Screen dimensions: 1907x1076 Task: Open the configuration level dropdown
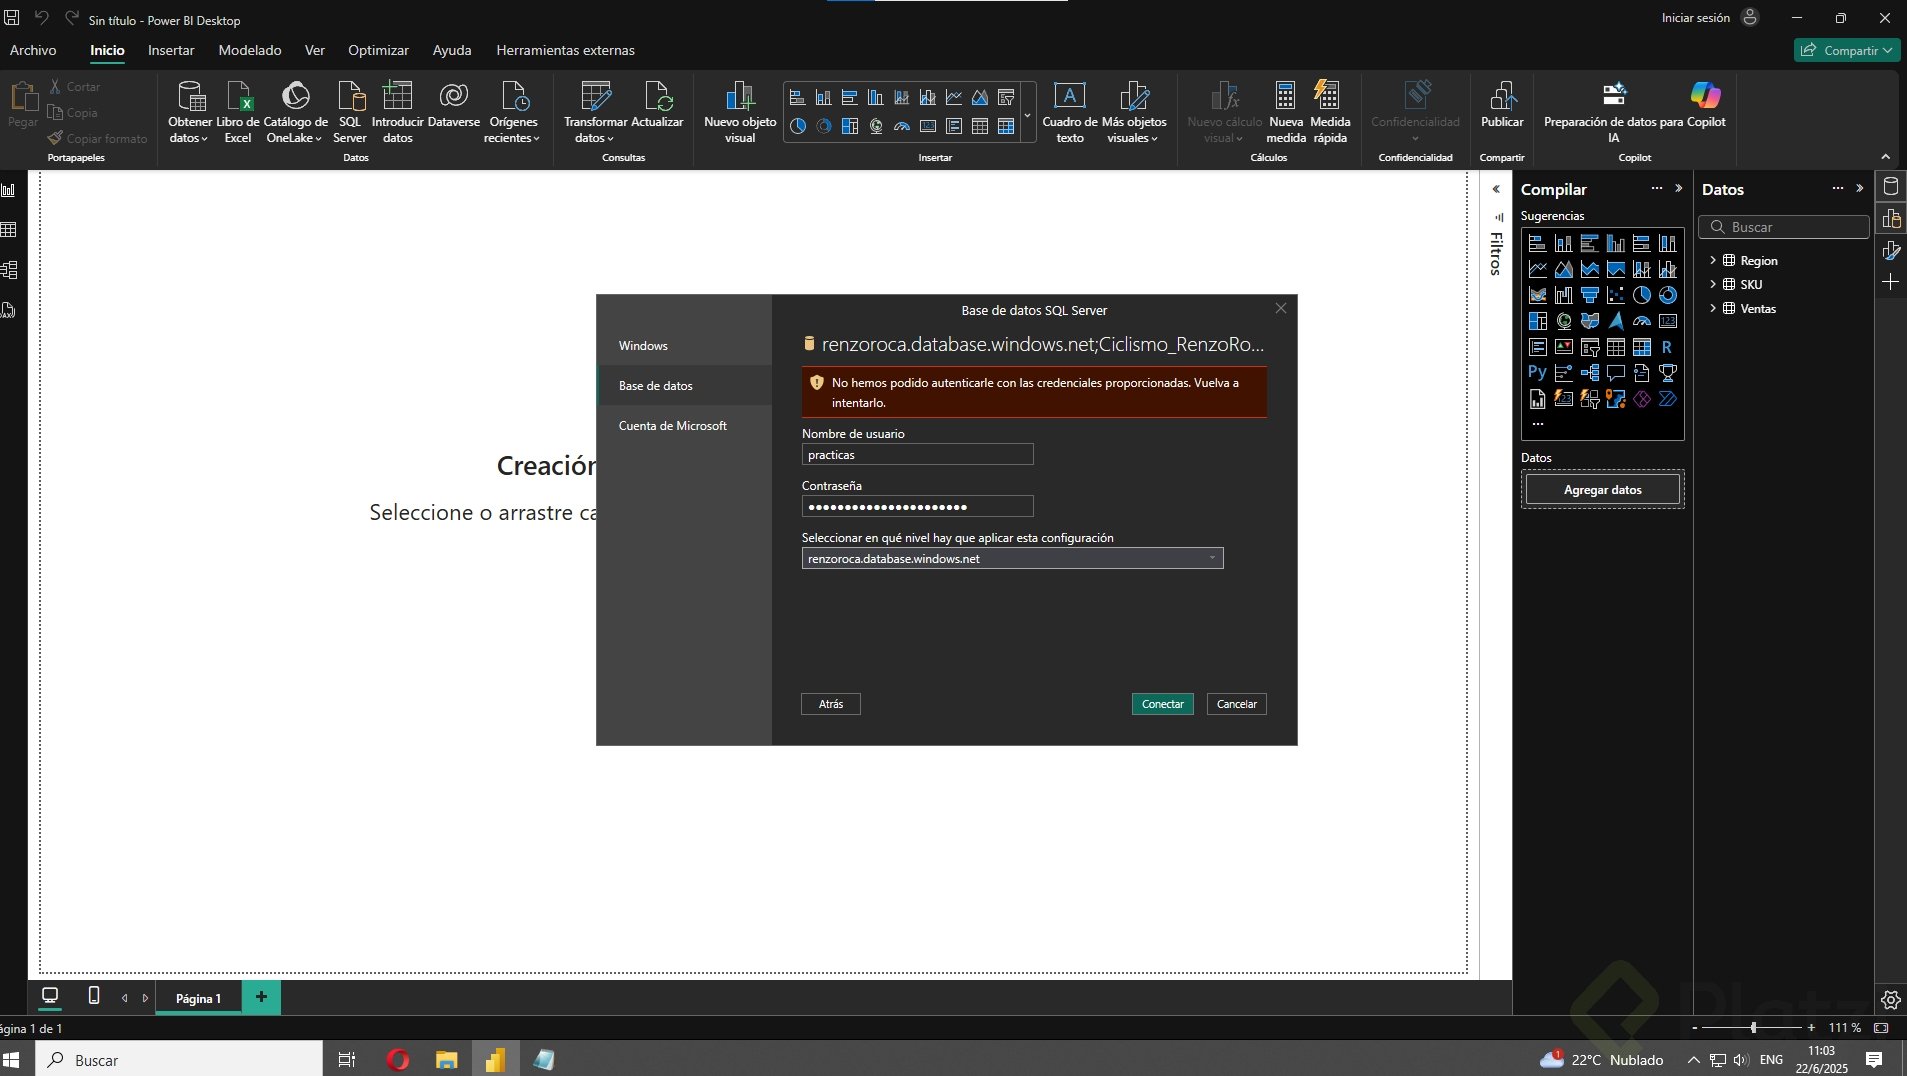[1012, 558]
